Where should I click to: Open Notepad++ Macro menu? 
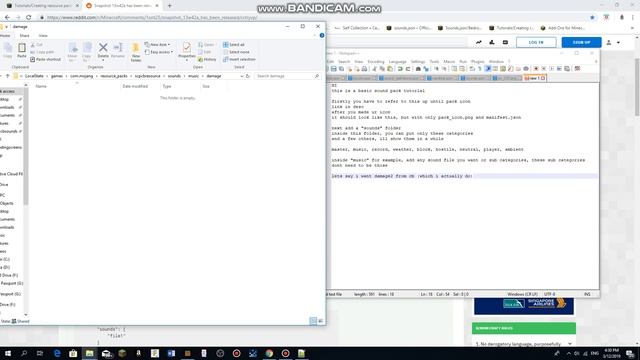tap(449, 61)
